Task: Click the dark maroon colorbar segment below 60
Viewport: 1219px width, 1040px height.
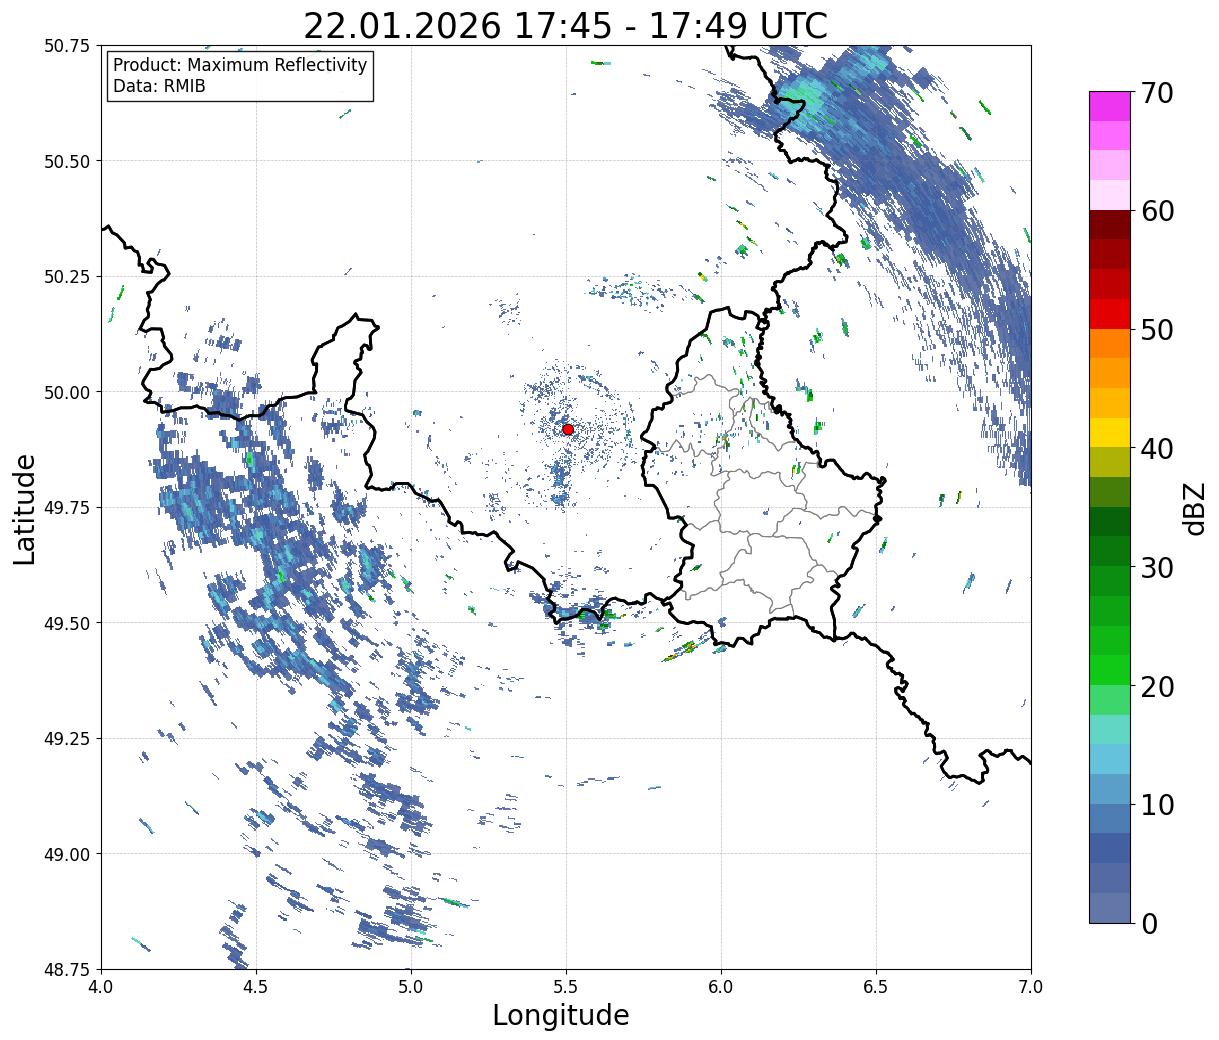Action: tap(1110, 225)
